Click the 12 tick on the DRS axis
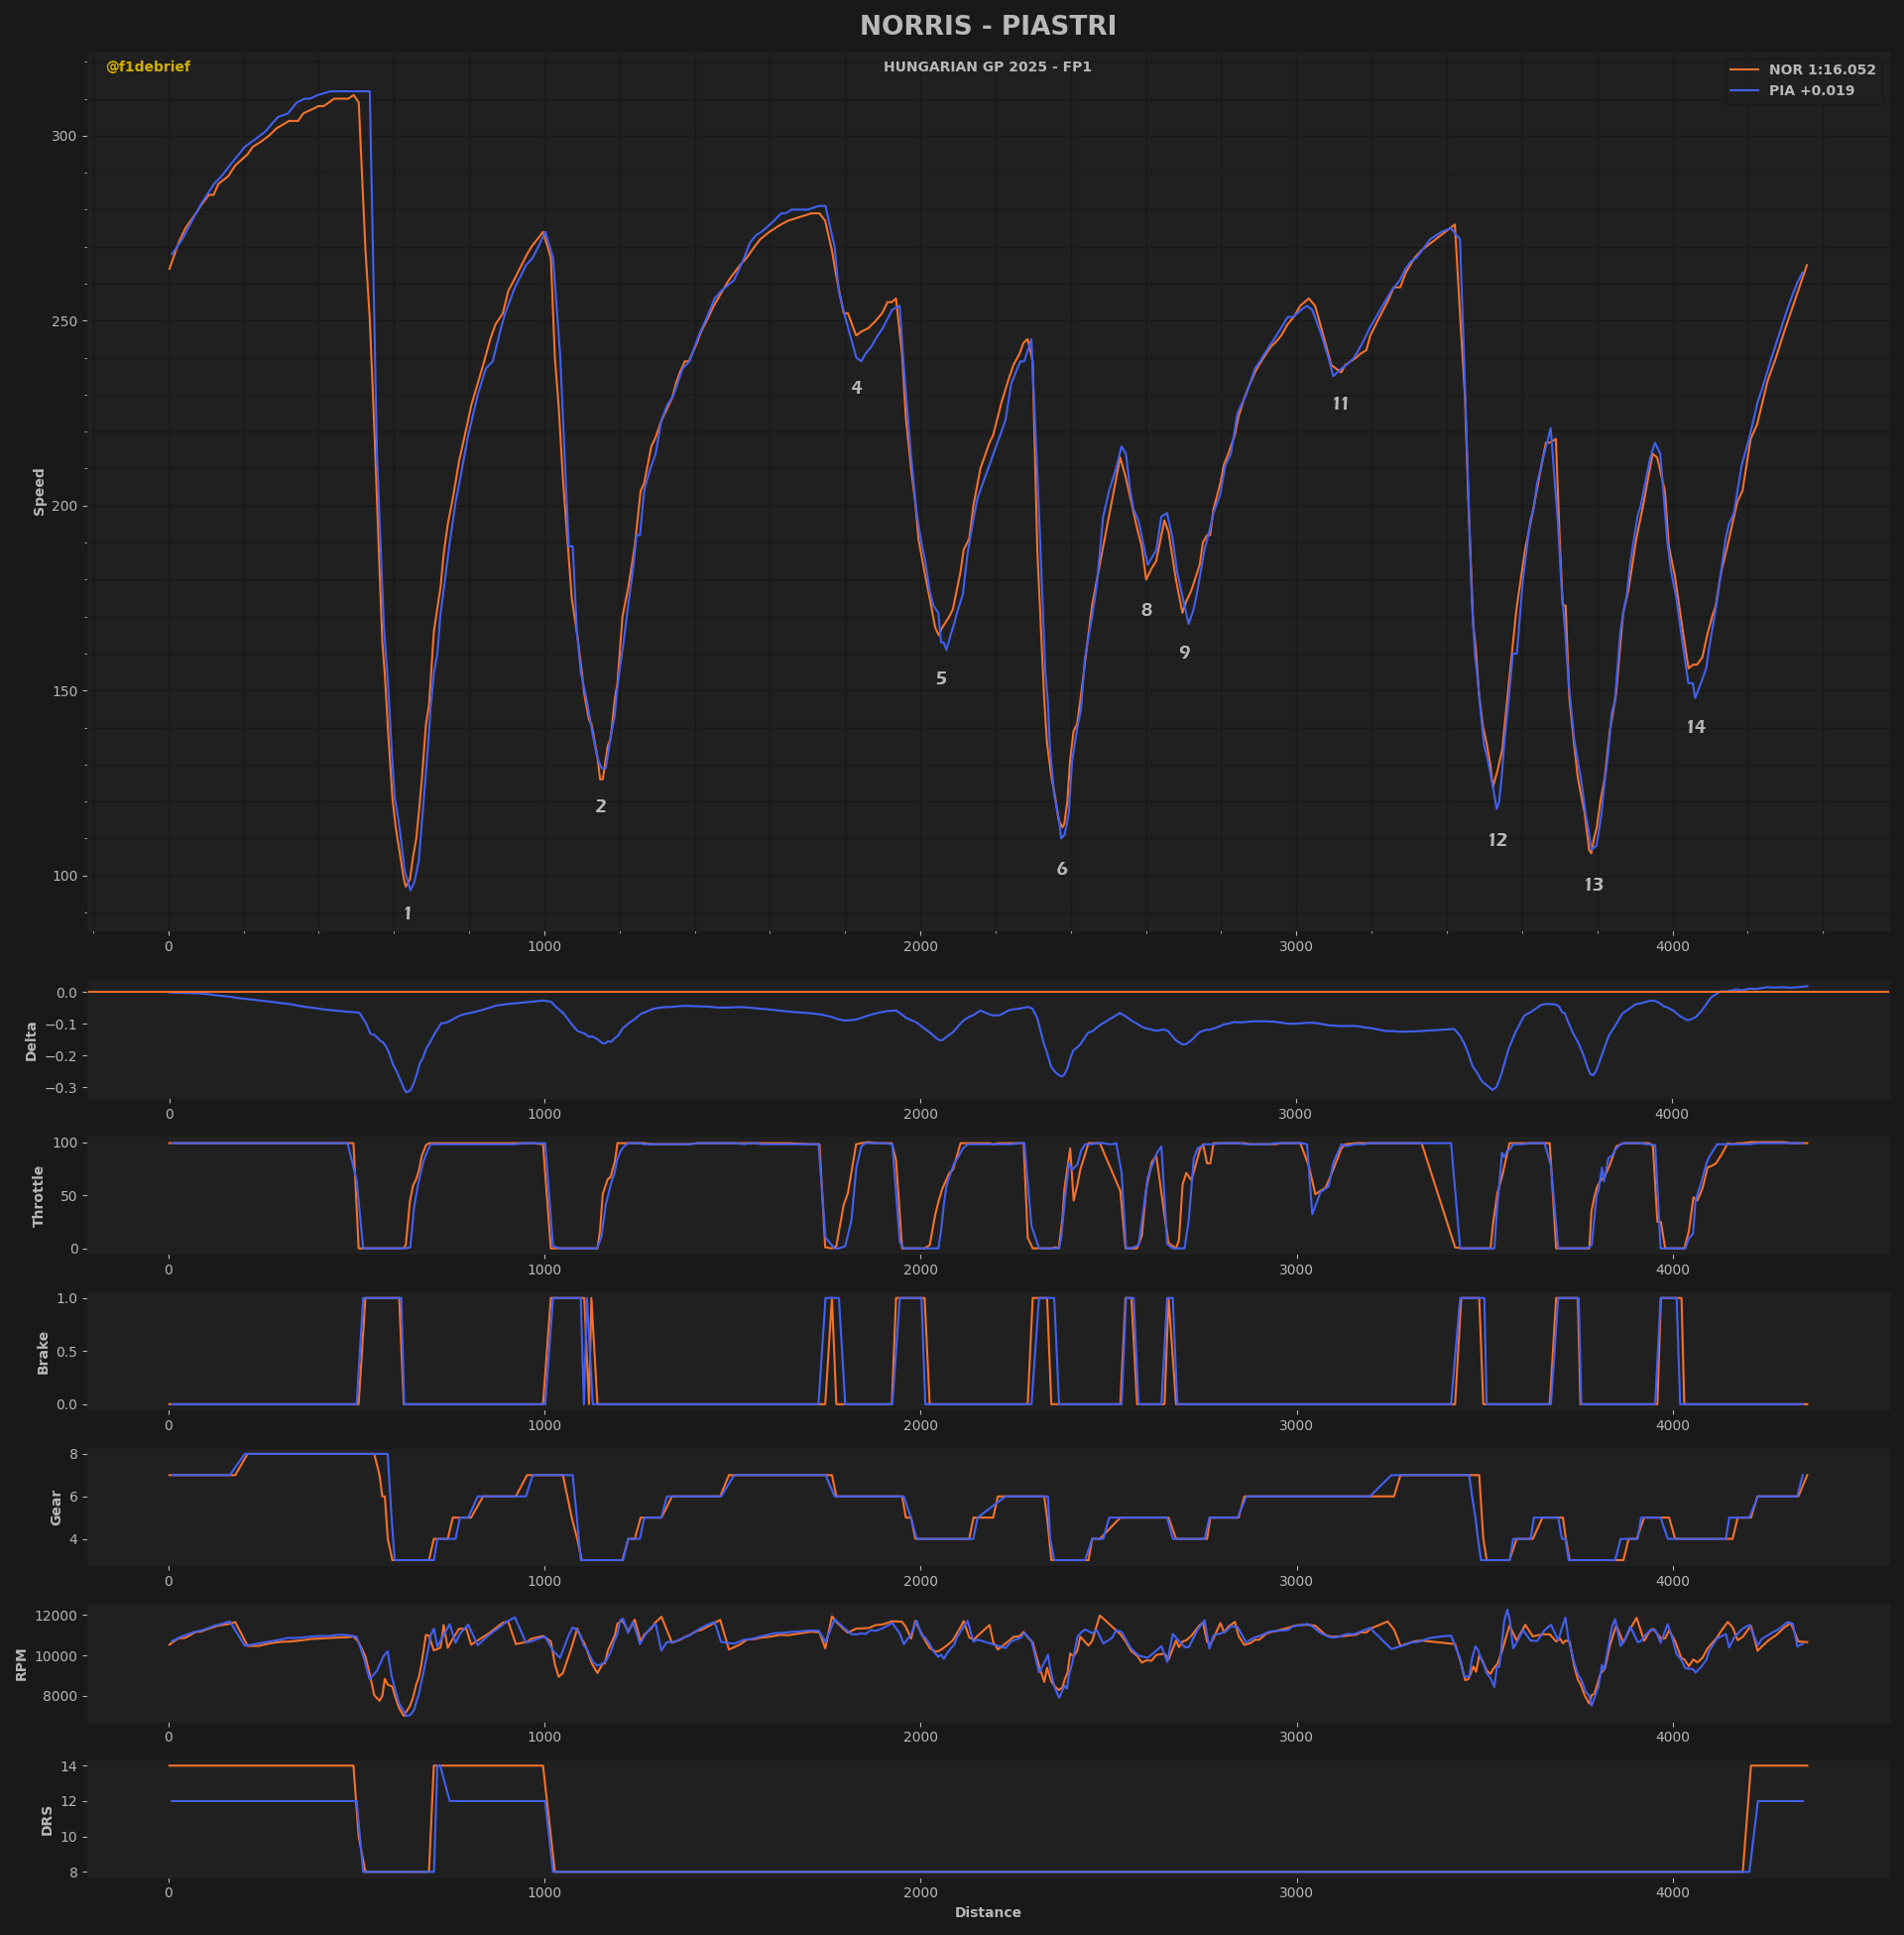 pos(70,1802)
